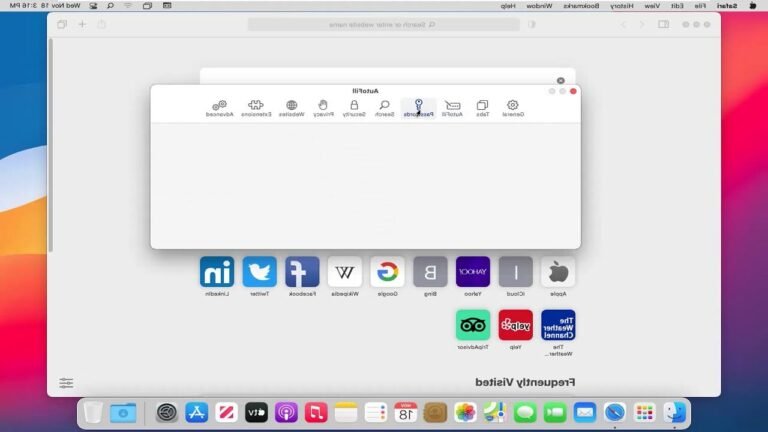Screen dimensions: 768x432
Task: Open the Trash in the Dock
Action: (93, 412)
